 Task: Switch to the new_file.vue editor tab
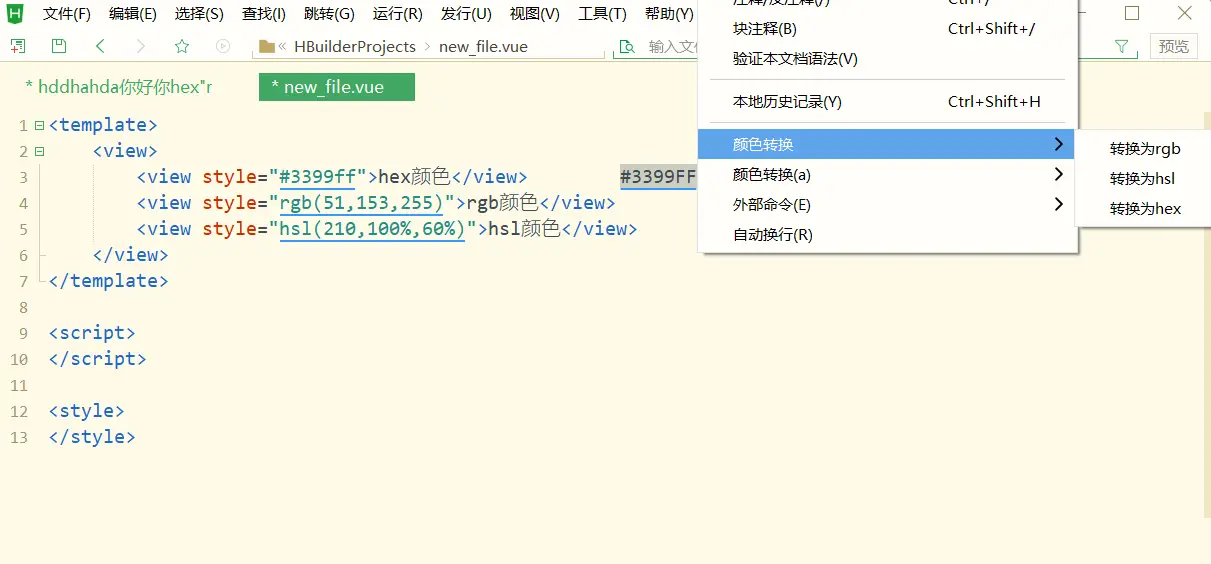click(336, 87)
